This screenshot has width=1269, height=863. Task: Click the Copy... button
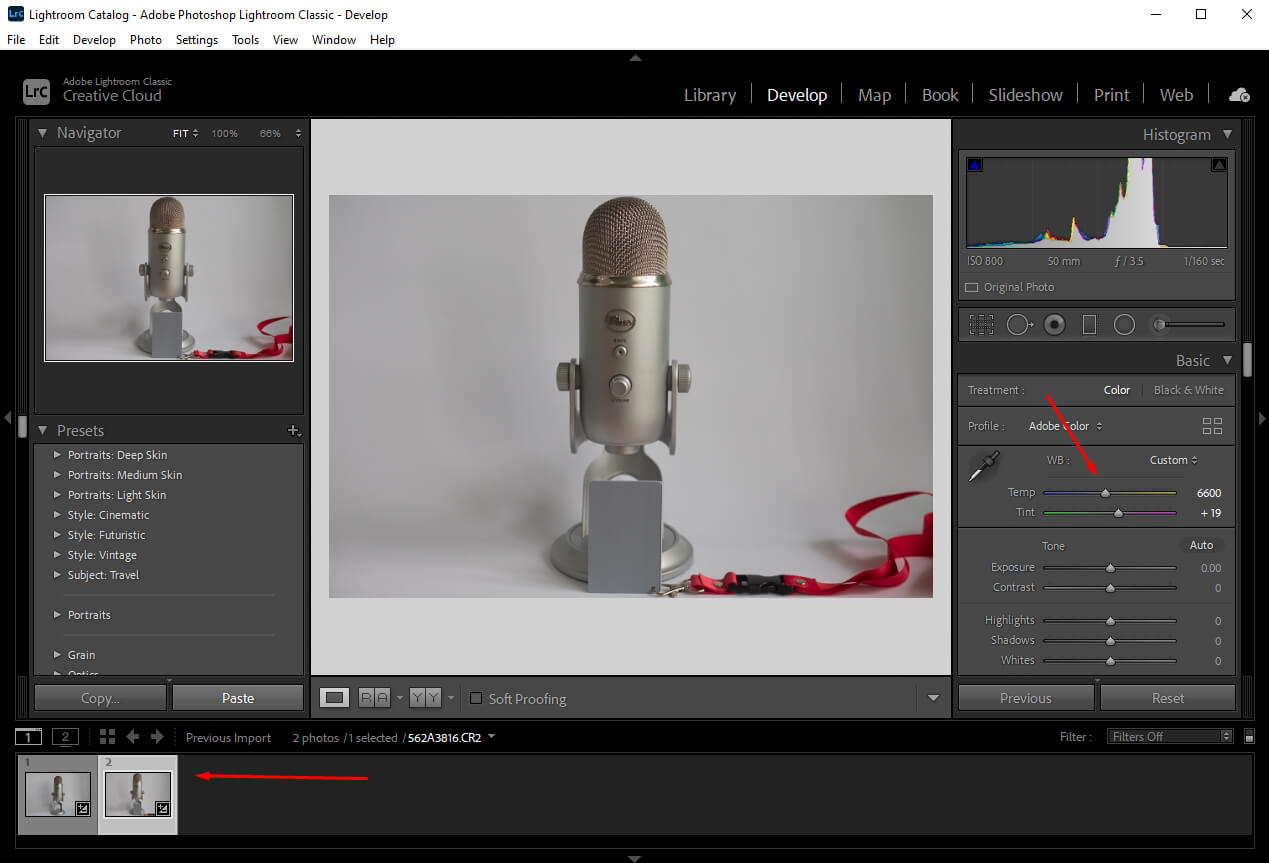pos(100,698)
